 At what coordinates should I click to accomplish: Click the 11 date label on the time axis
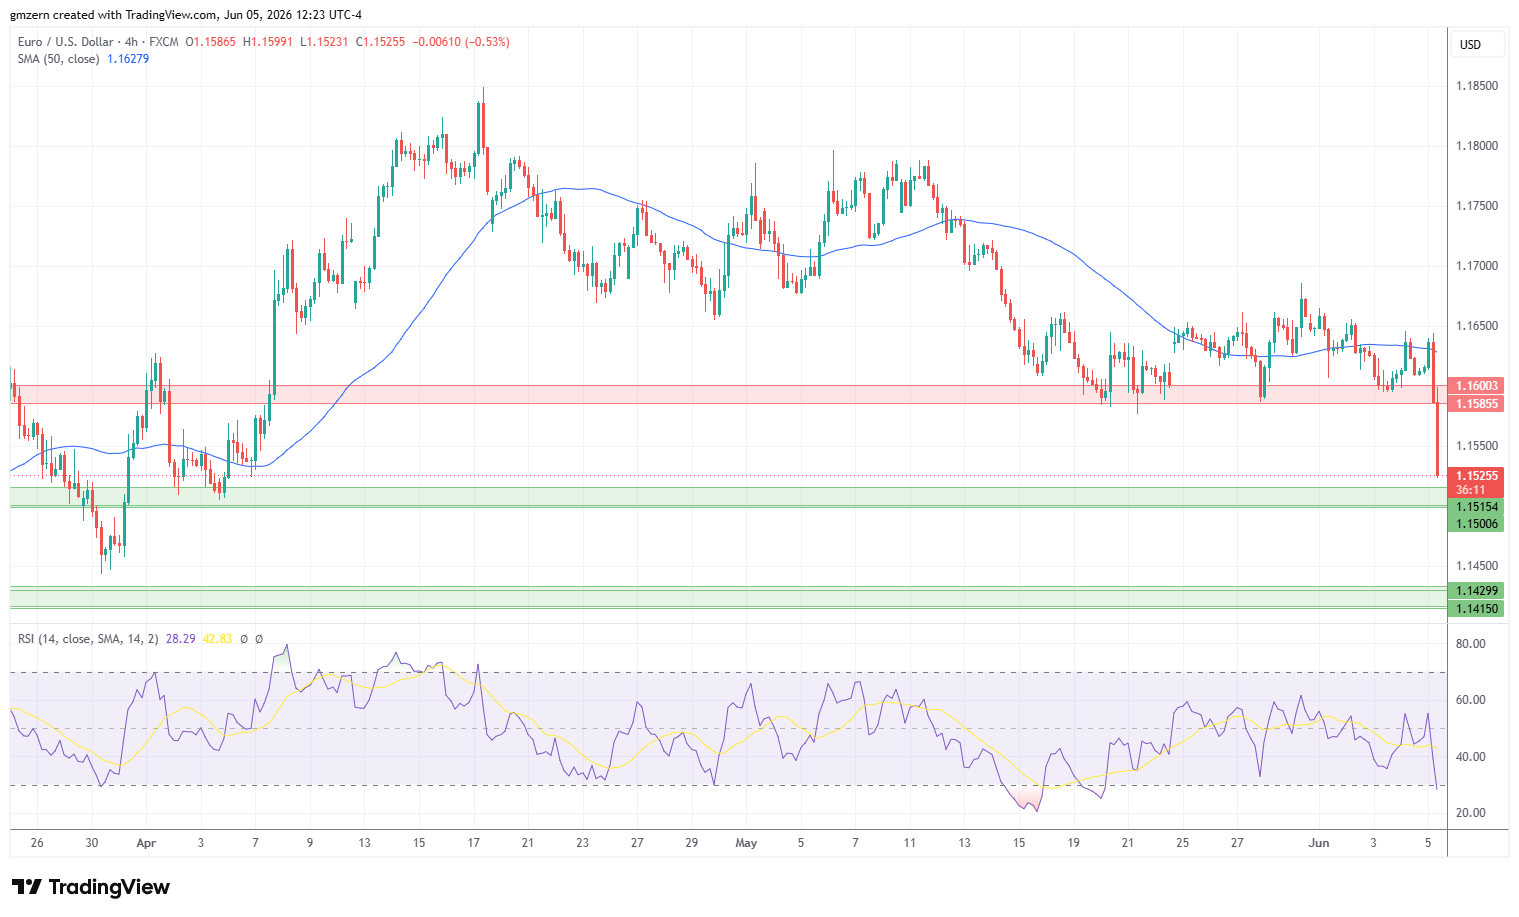910,843
